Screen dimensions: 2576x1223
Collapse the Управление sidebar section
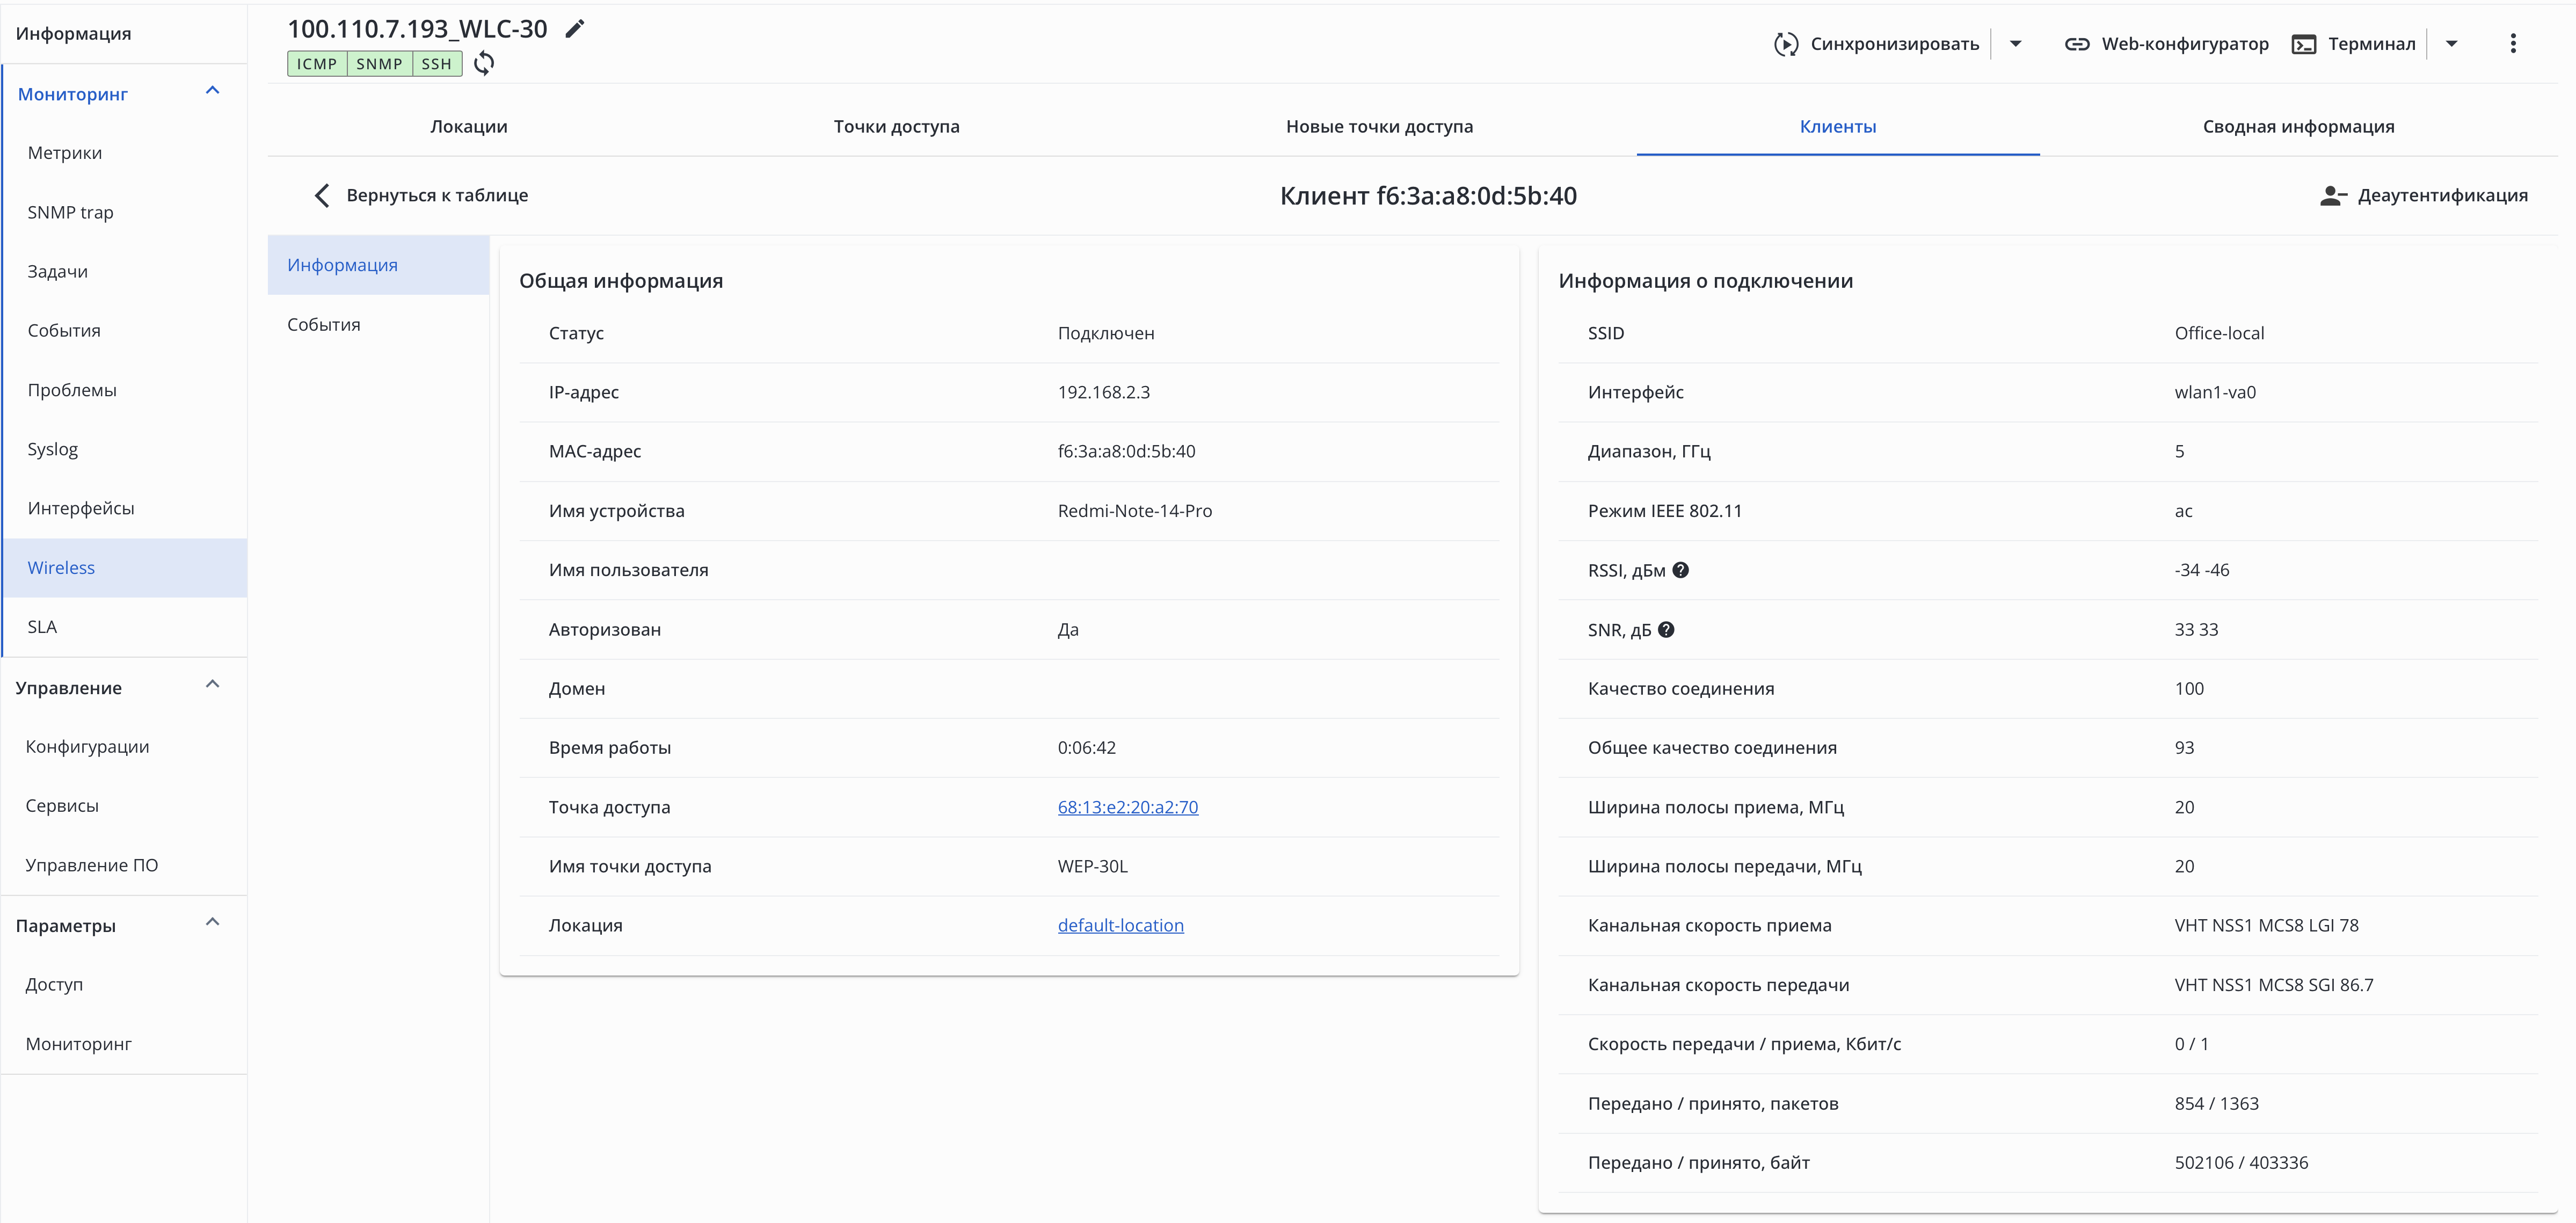[212, 685]
